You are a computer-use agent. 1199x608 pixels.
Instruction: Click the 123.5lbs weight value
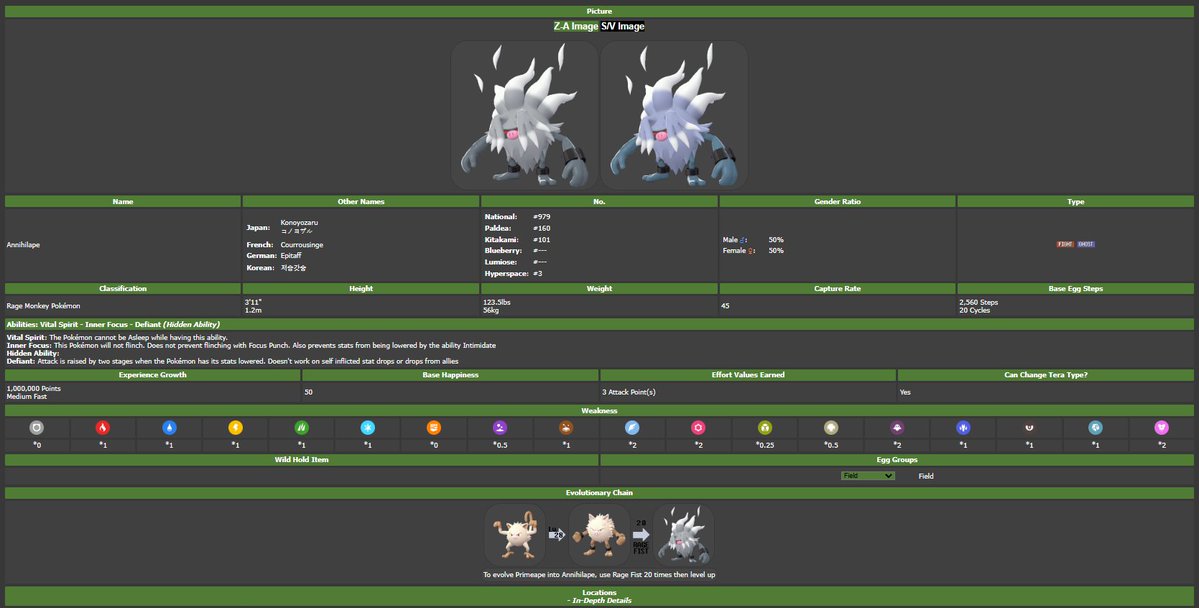(x=496, y=302)
